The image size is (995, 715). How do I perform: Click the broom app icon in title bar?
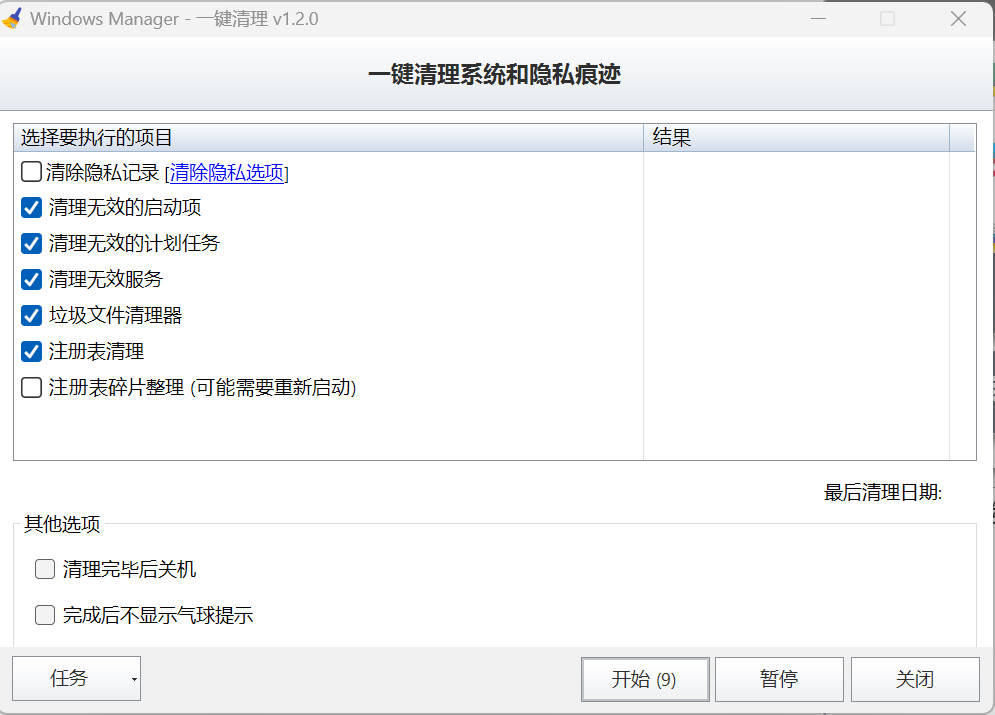pos(13,18)
